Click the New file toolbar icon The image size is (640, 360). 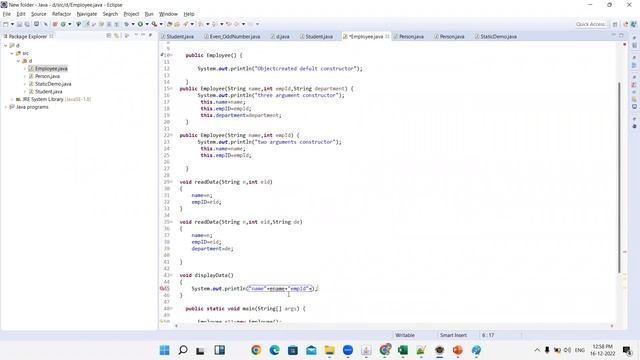(6, 24)
